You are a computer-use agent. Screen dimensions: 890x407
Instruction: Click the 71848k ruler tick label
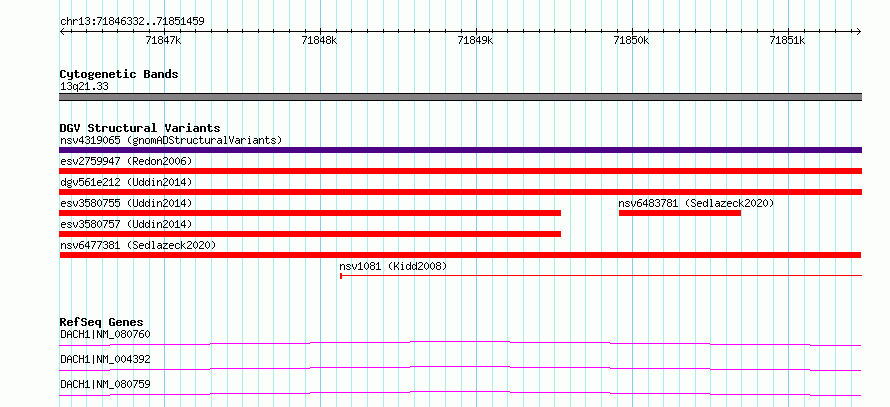click(x=320, y=40)
